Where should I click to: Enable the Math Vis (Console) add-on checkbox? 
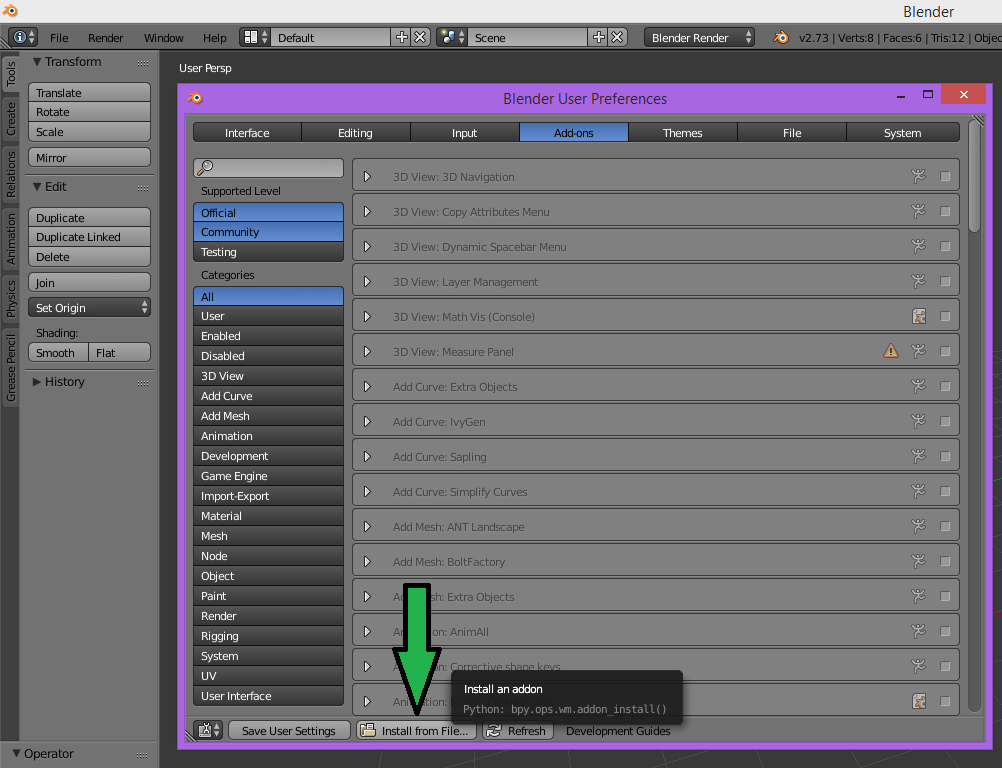pyautogui.click(x=945, y=316)
